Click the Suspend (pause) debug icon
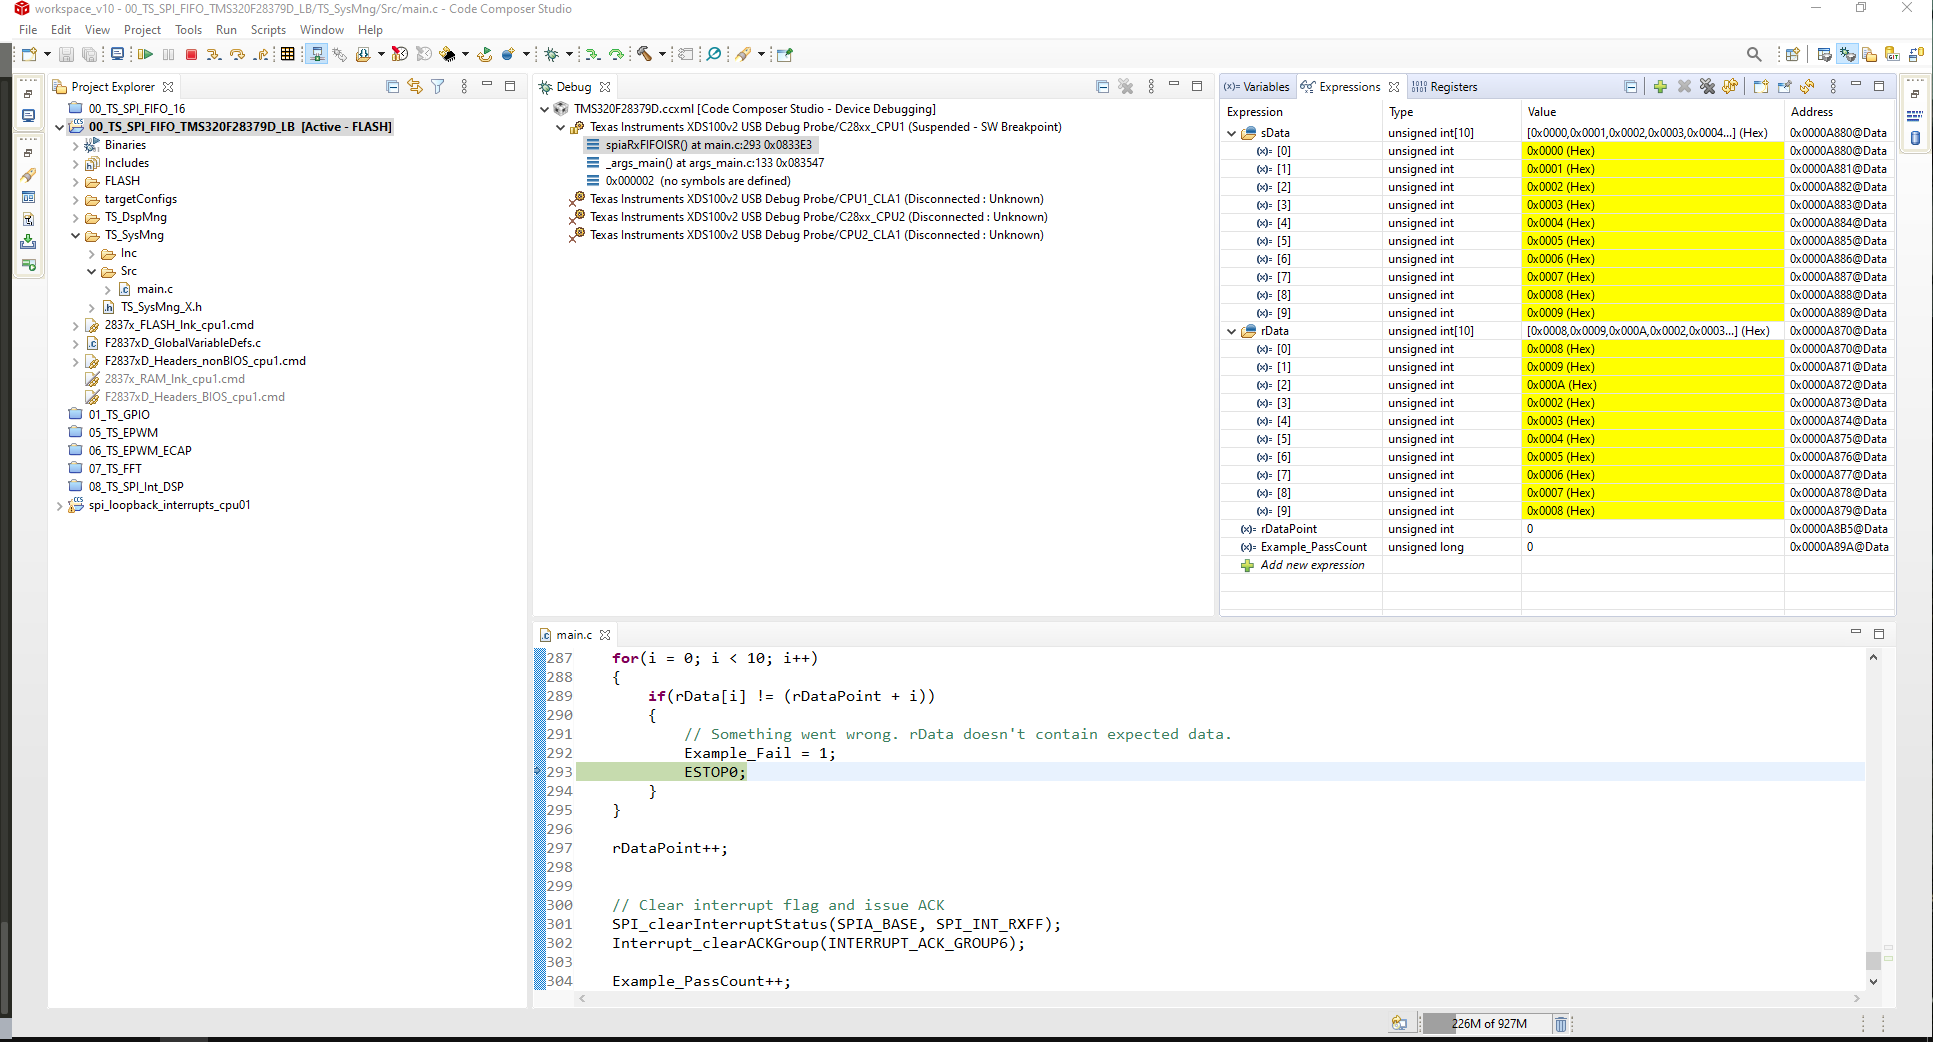Image resolution: width=1933 pixels, height=1042 pixels. click(x=169, y=54)
